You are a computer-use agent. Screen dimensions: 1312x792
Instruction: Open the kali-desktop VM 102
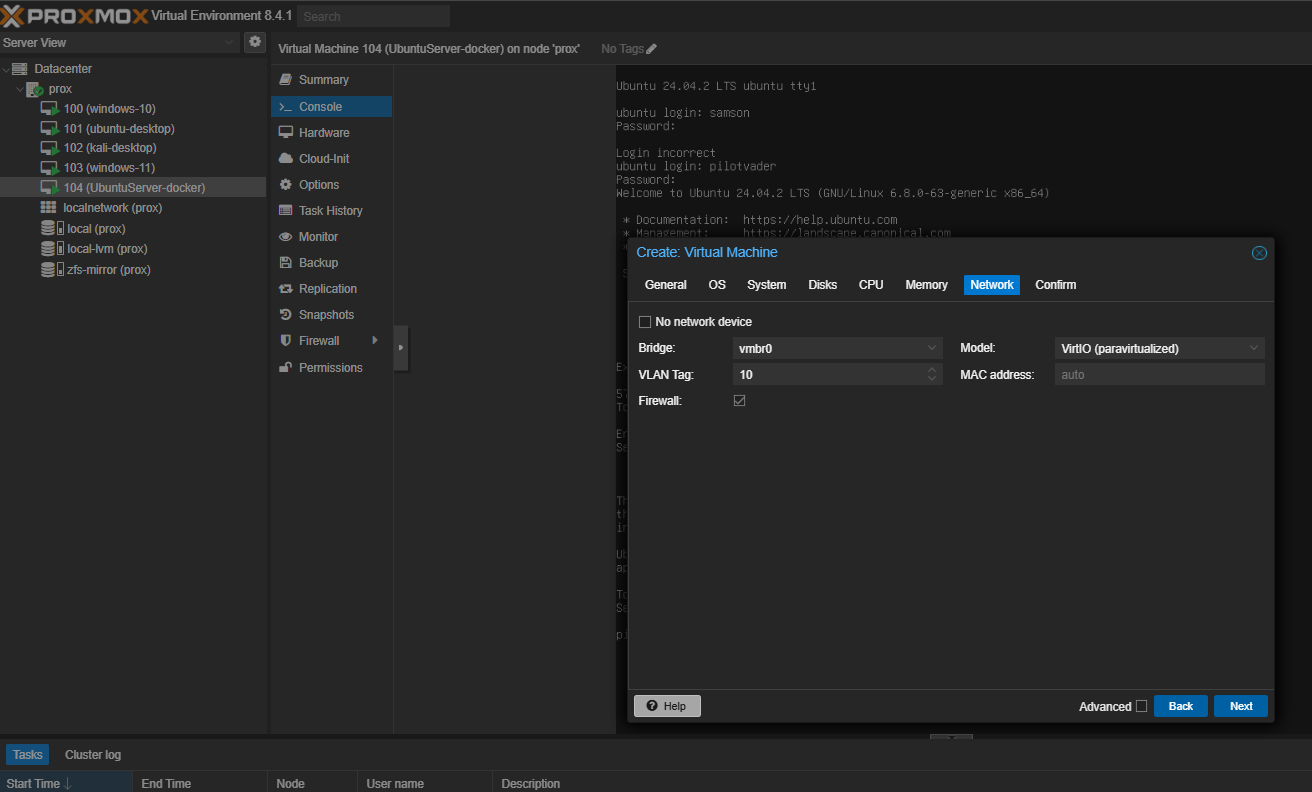pyautogui.click(x=109, y=148)
